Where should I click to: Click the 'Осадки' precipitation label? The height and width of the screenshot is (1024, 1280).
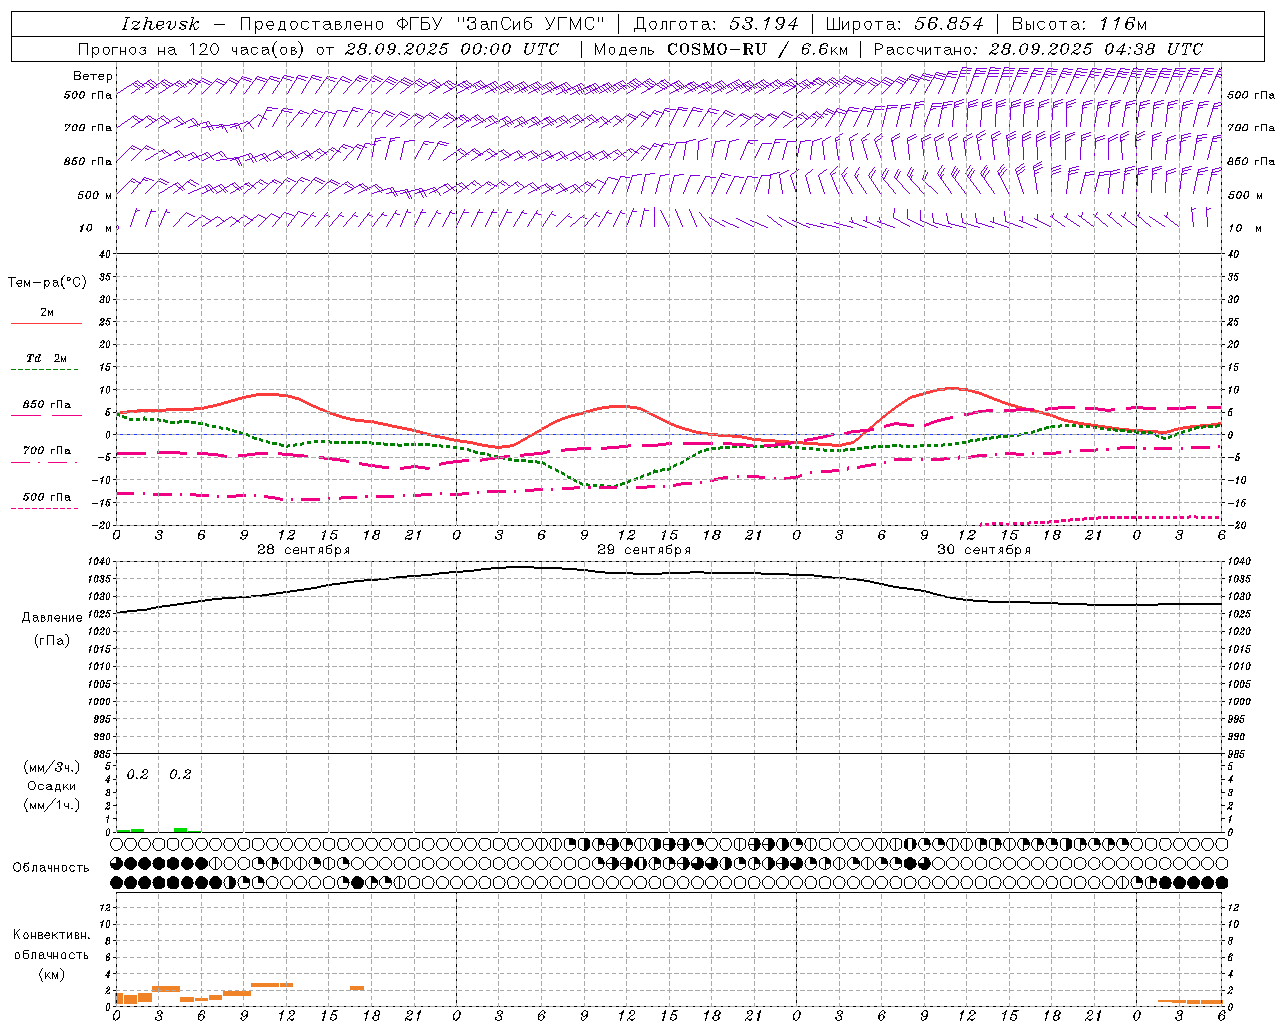click(x=52, y=786)
